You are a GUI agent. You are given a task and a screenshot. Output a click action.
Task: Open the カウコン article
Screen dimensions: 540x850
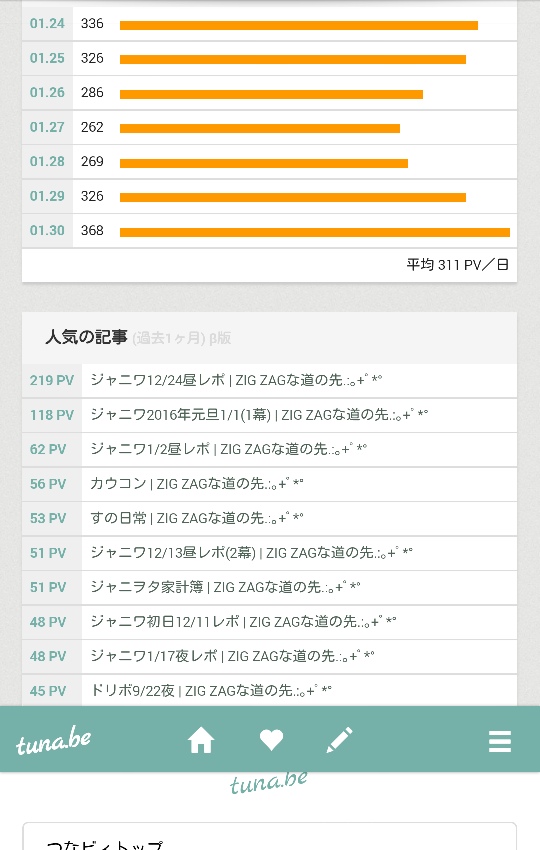269,484
